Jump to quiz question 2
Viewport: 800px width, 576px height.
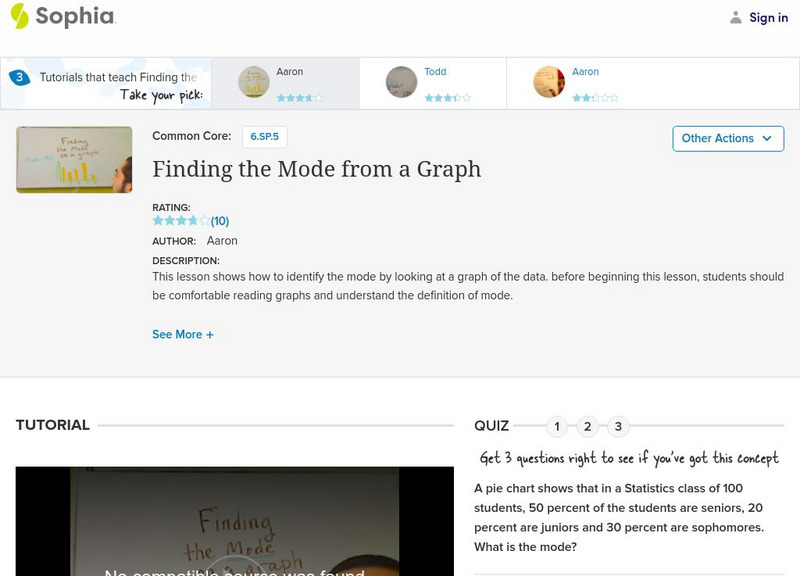pos(588,427)
